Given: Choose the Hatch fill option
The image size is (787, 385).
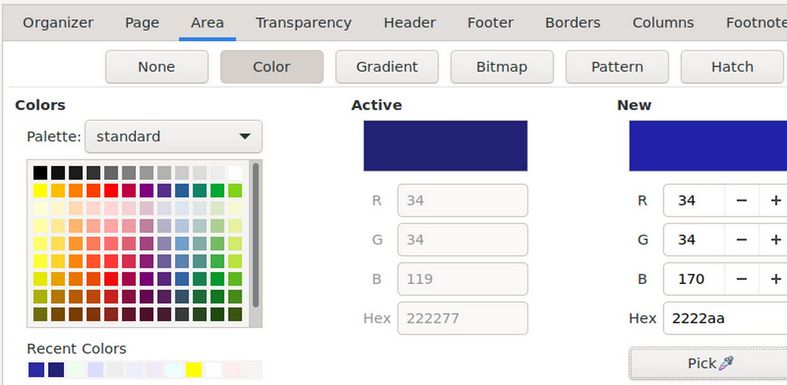Looking at the screenshot, I should [x=732, y=67].
